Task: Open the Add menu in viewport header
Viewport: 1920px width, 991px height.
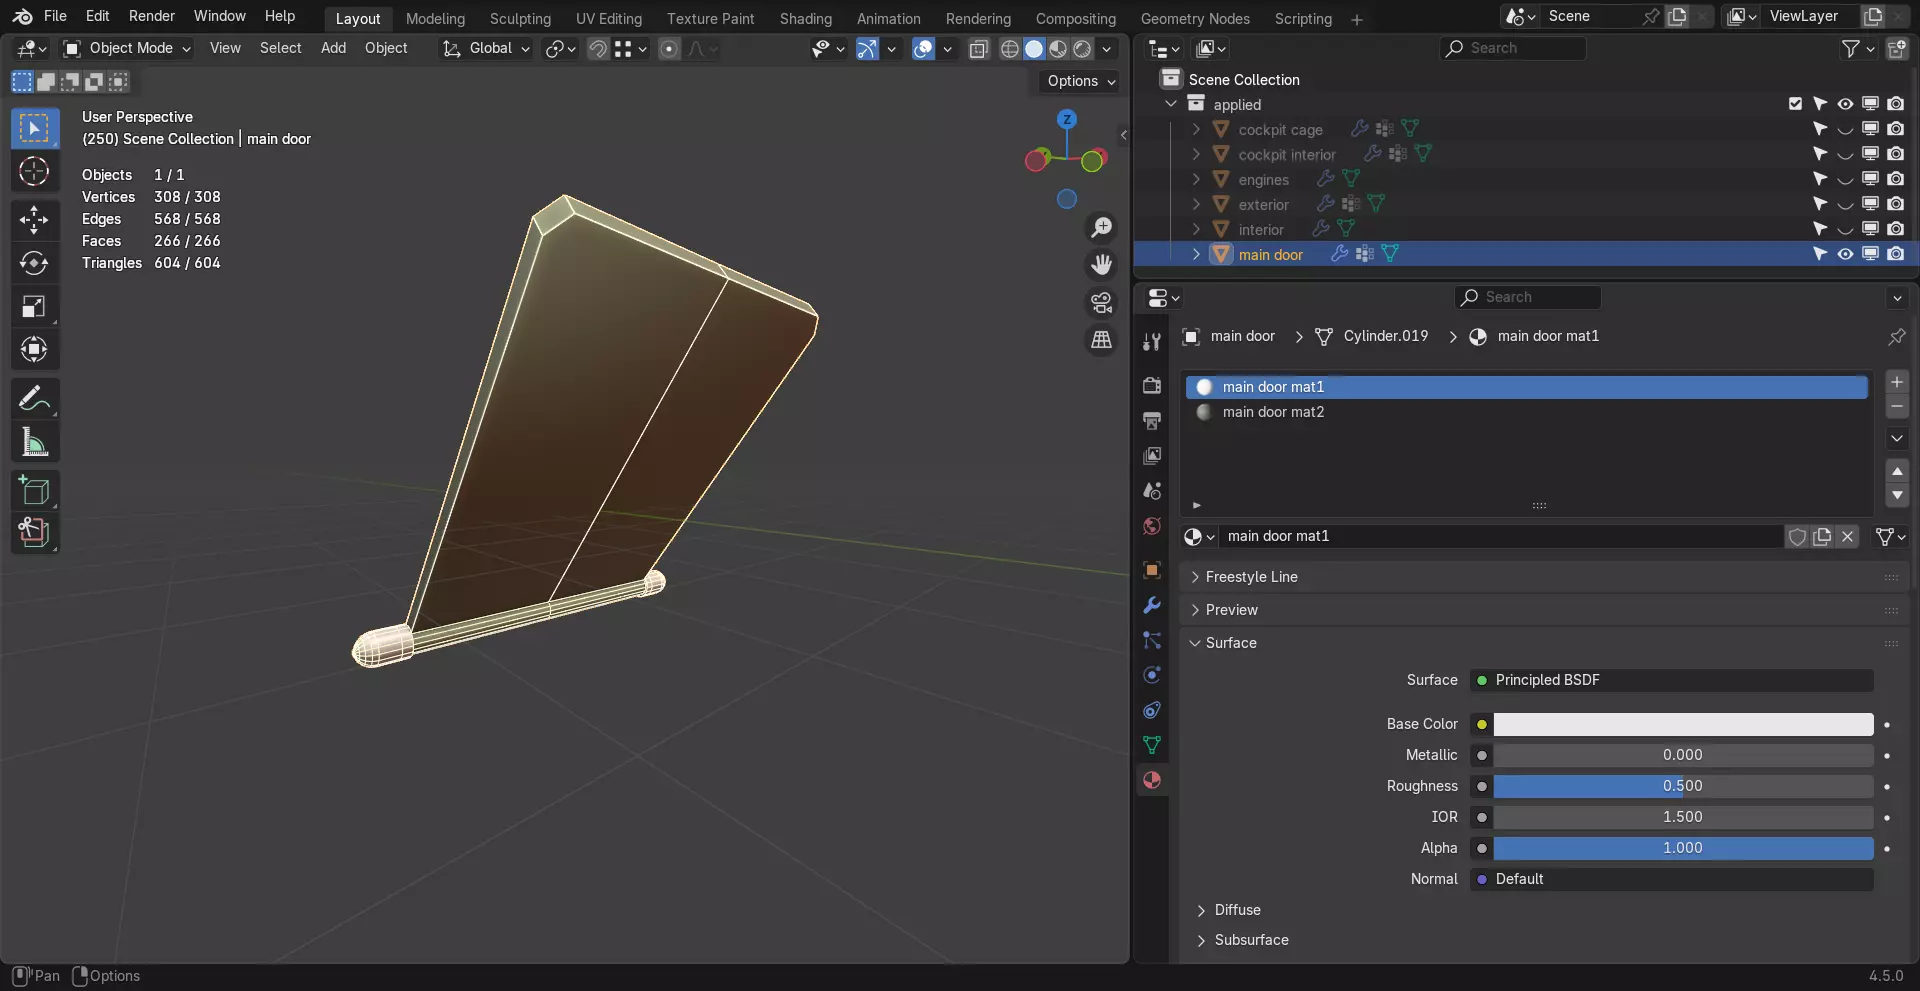Action: click(x=333, y=48)
